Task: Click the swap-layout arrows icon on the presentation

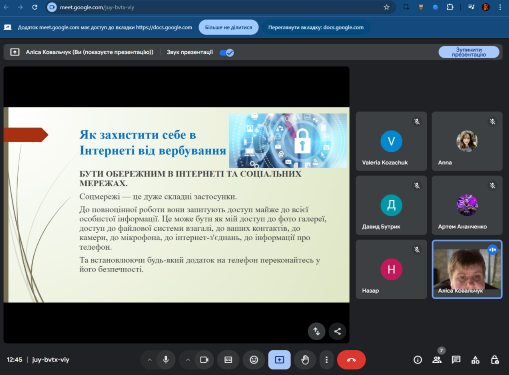Action: [316, 331]
